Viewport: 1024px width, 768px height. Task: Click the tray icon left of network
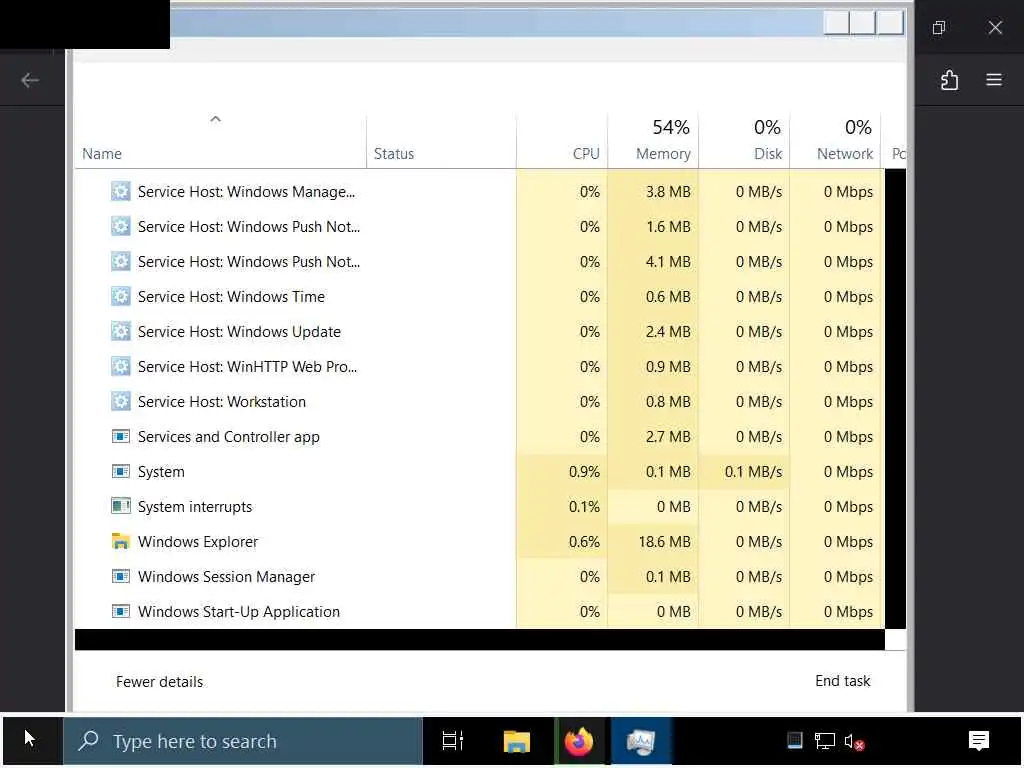tap(795, 740)
